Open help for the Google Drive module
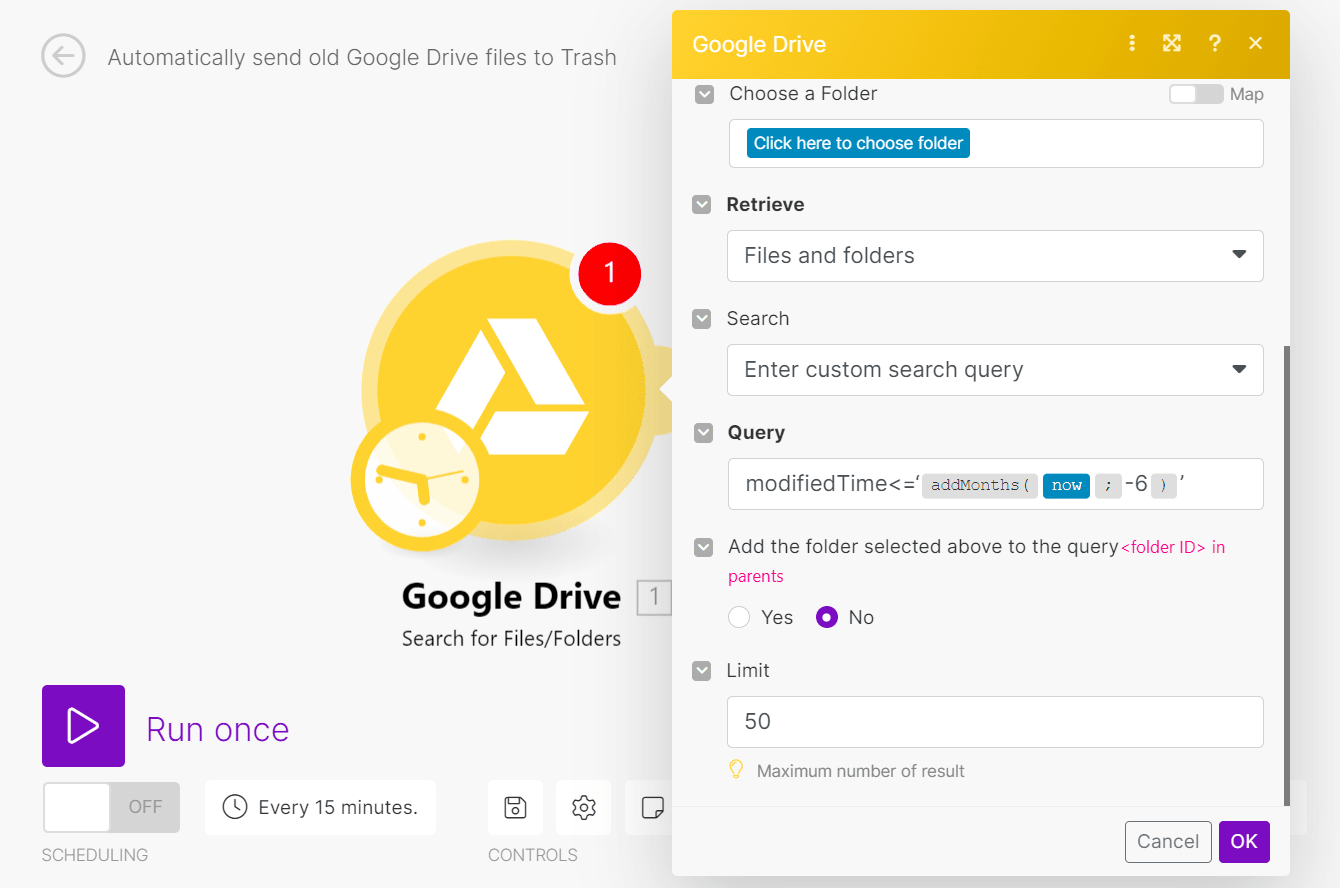The height and width of the screenshot is (888, 1340). coord(1214,43)
